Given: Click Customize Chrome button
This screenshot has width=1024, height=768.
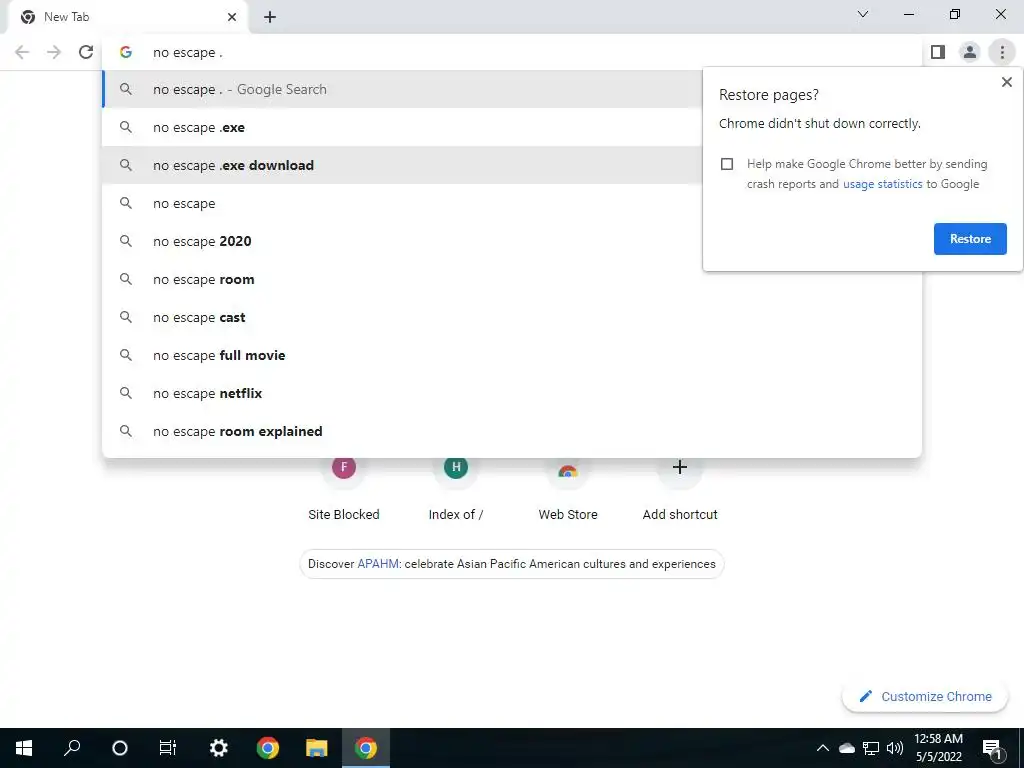Looking at the screenshot, I should [925, 696].
